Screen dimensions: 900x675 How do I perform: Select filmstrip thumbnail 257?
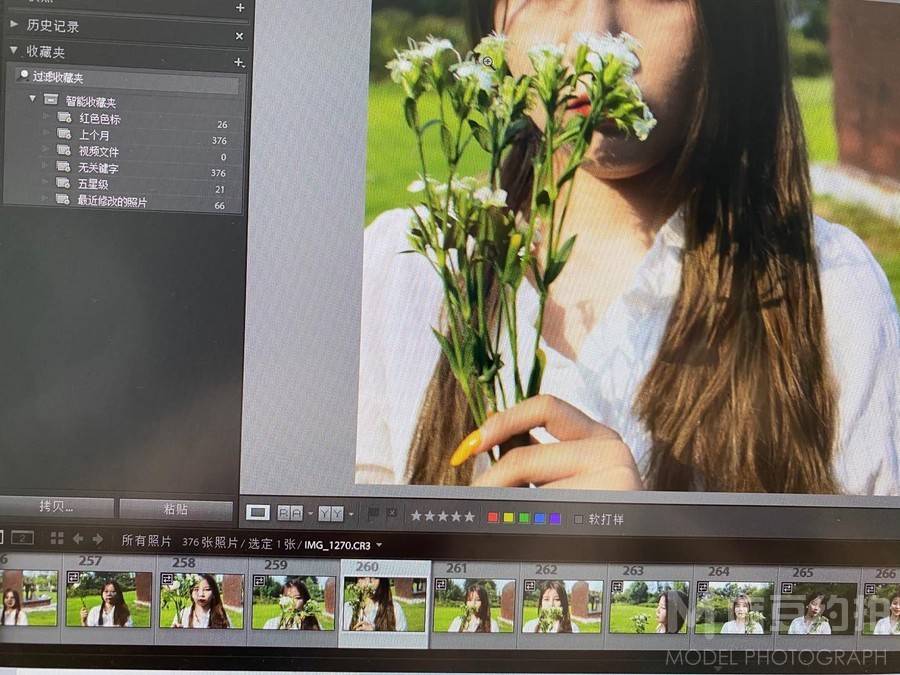108,599
